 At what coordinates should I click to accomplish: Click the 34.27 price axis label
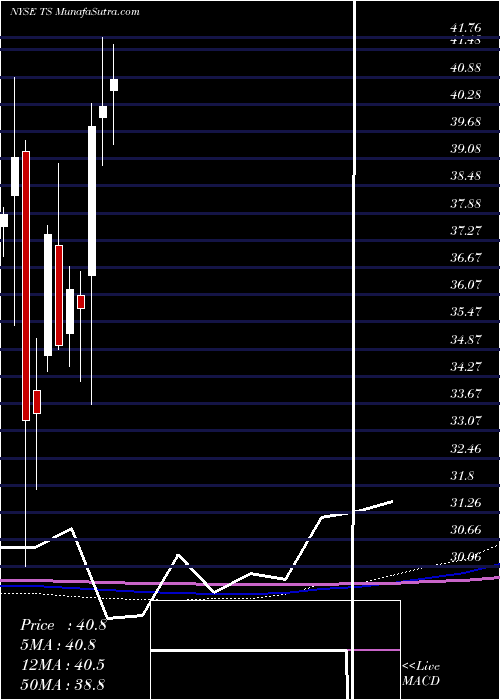click(x=466, y=367)
